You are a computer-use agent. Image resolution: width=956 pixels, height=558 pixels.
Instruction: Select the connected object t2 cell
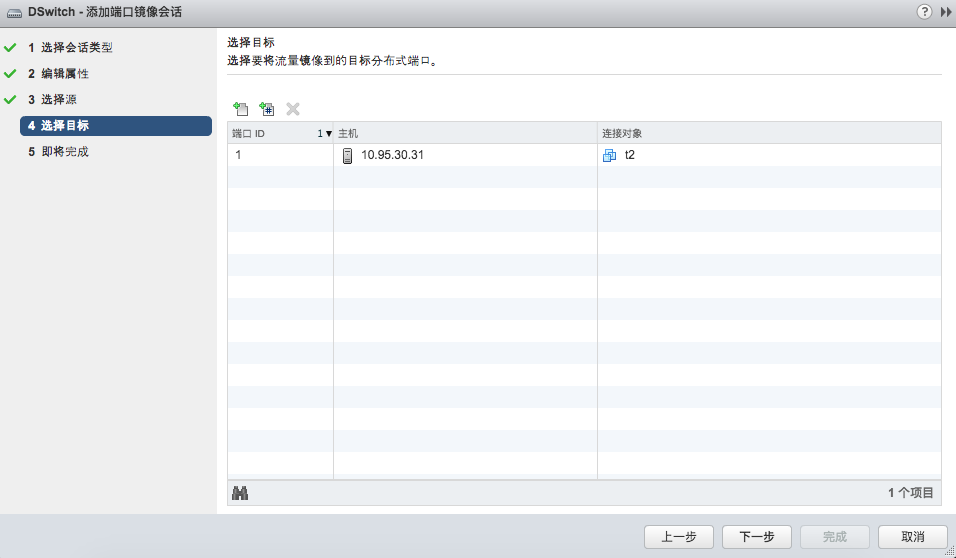pos(769,155)
